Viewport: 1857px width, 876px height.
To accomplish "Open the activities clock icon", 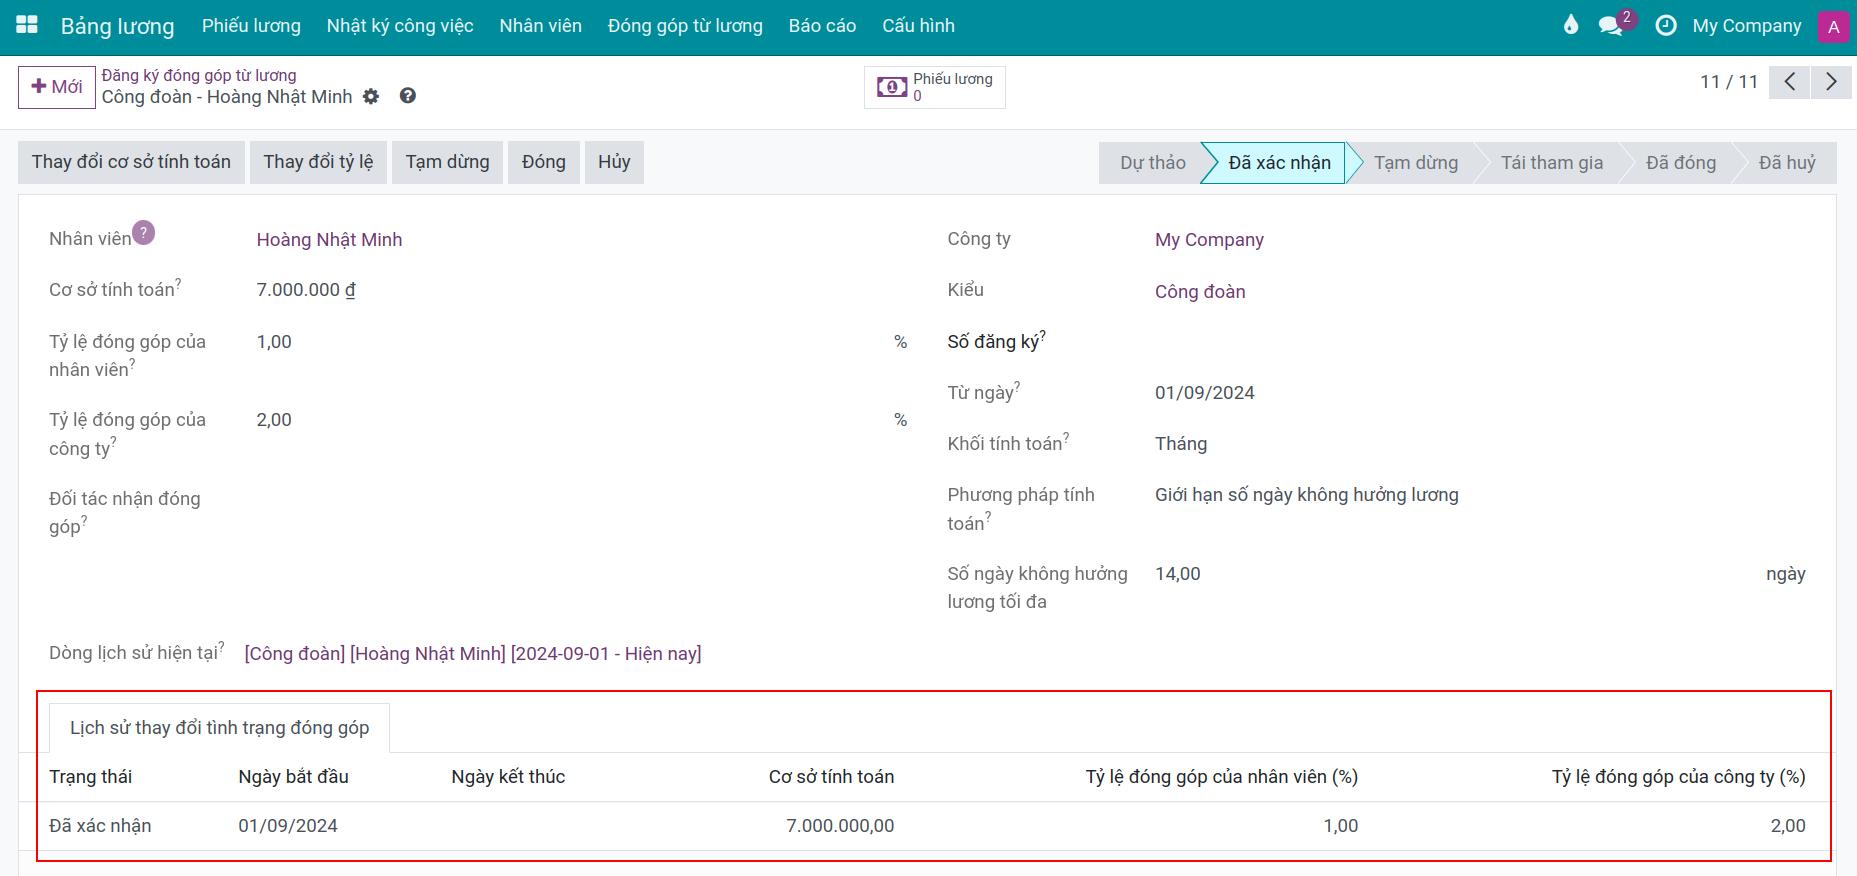I will tap(1666, 26).
